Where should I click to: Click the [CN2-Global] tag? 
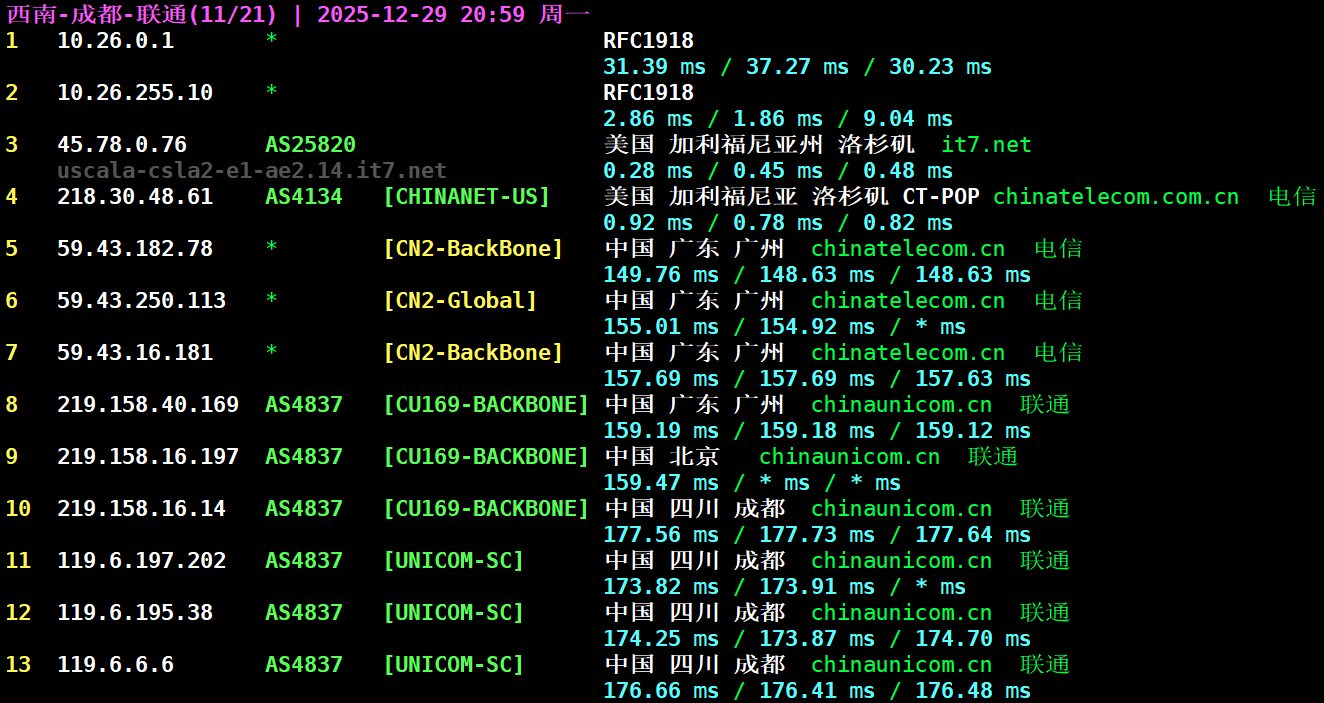pyautogui.click(x=460, y=301)
